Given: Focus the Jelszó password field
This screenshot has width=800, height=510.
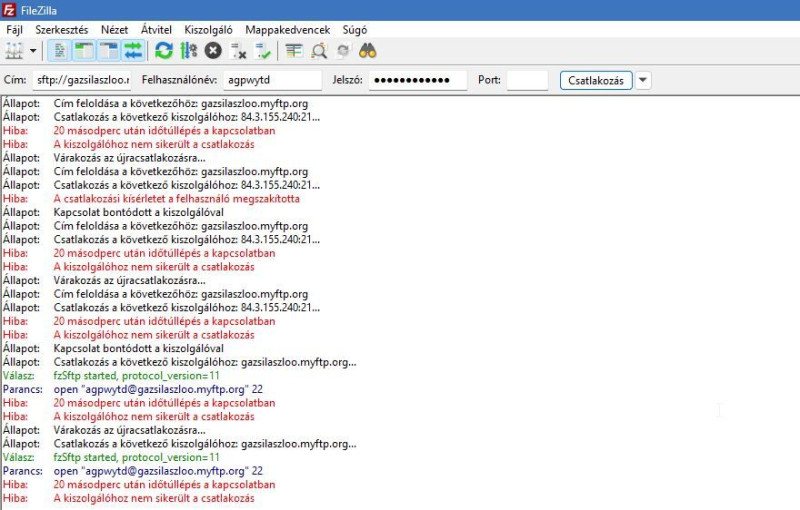Looking at the screenshot, I should (418, 80).
